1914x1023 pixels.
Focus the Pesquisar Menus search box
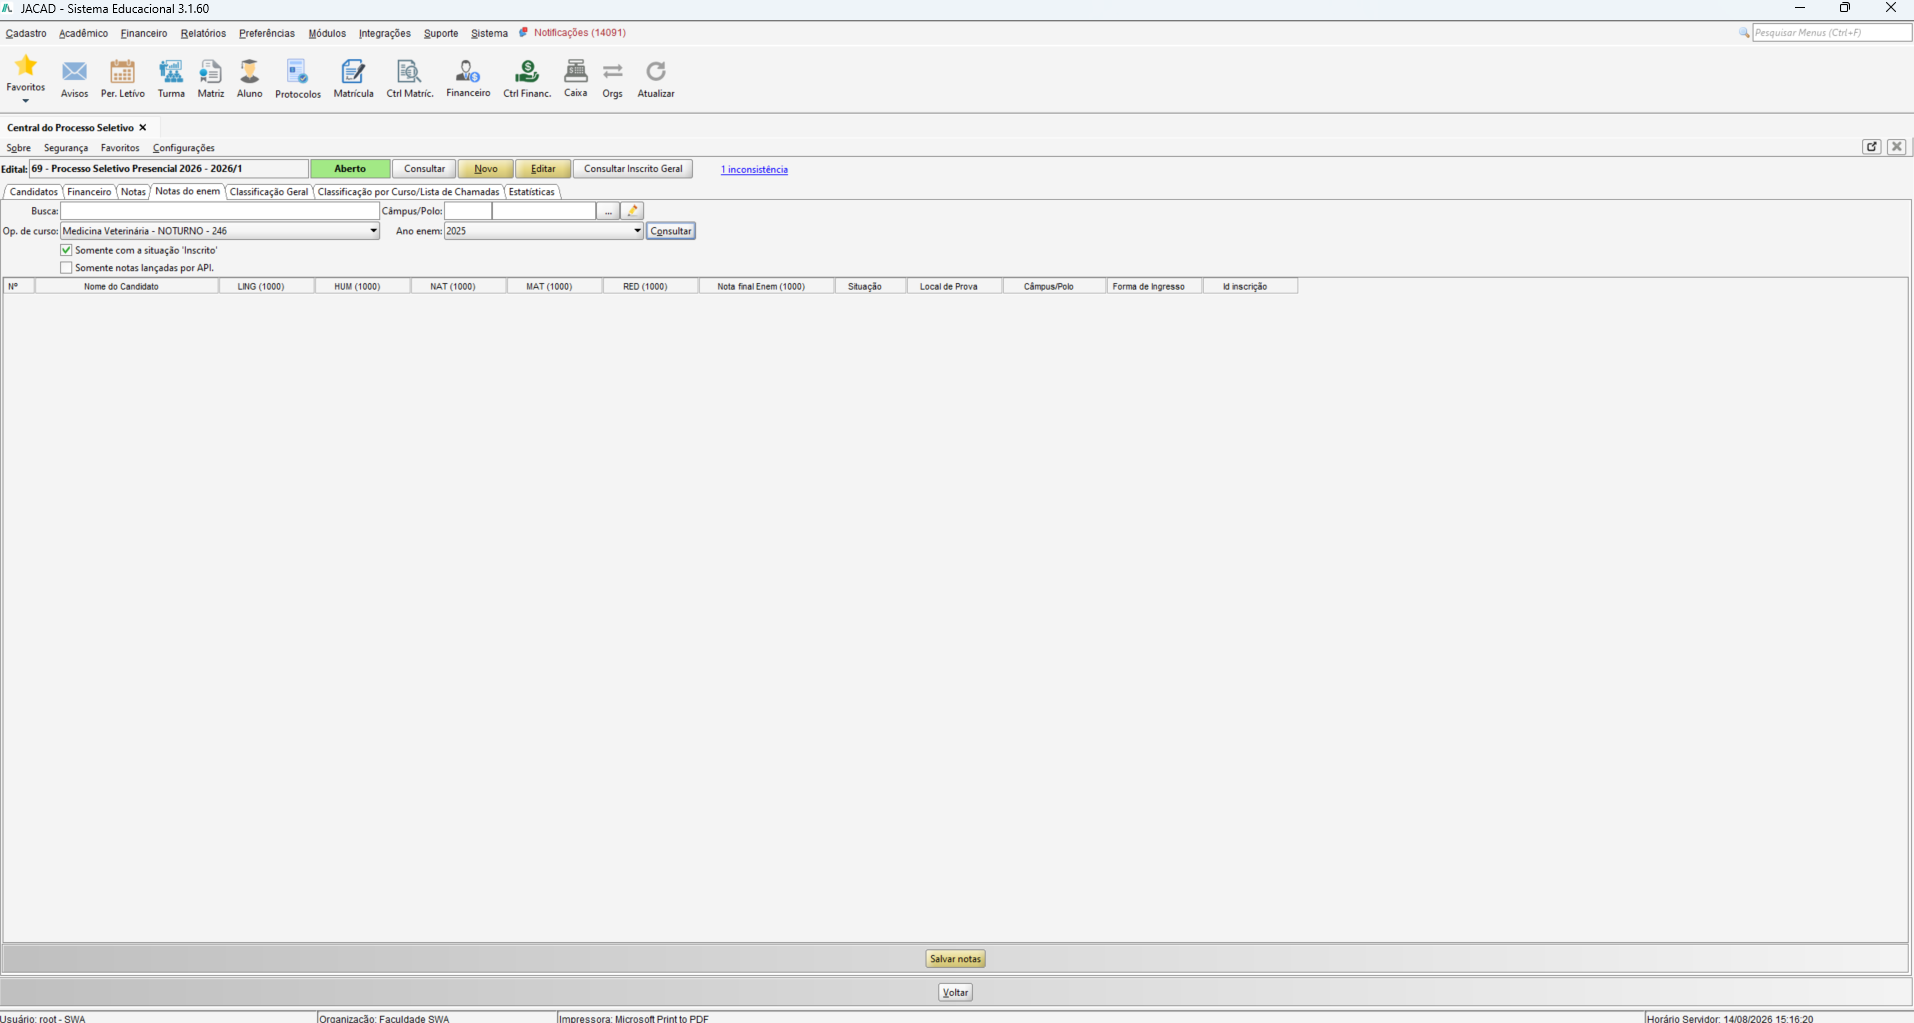[1832, 33]
